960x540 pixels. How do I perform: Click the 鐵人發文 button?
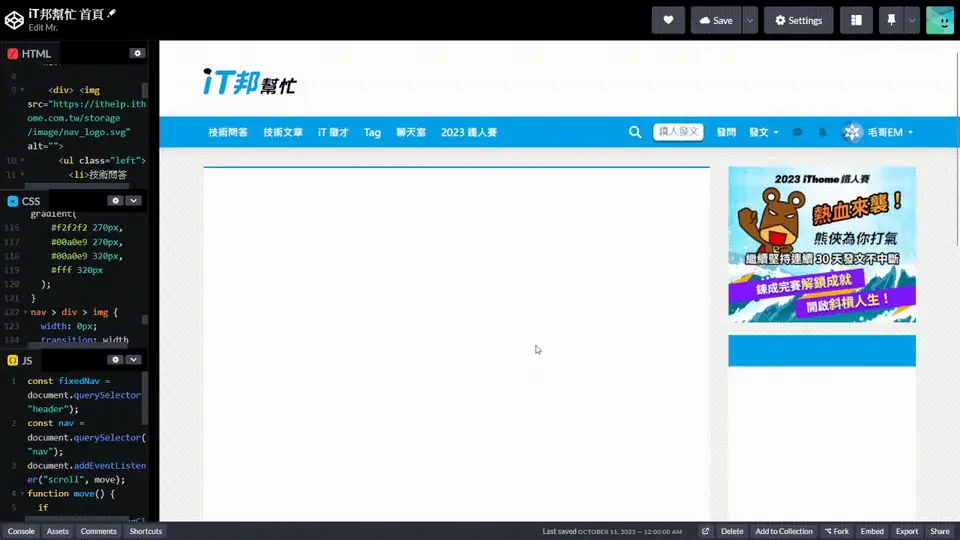pyautogui.click(x=678, y=132)
